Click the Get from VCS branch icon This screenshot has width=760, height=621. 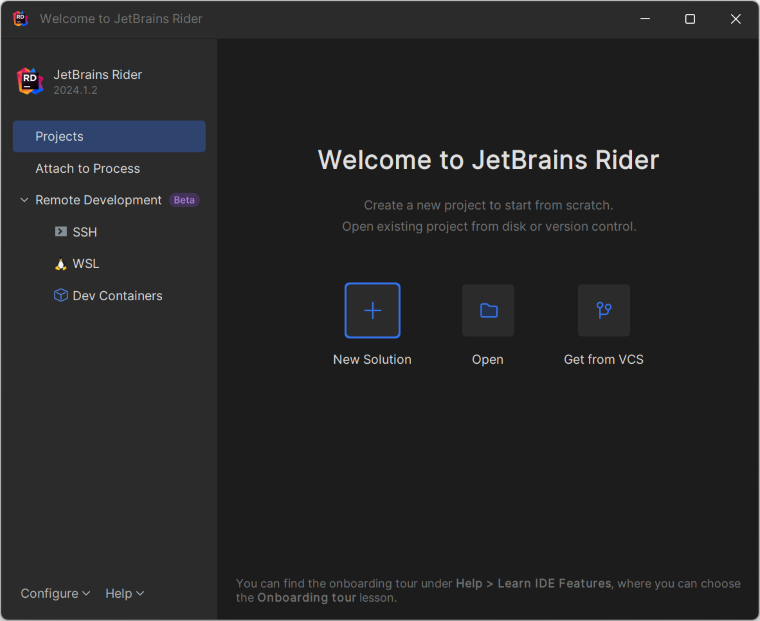(604, 310)
